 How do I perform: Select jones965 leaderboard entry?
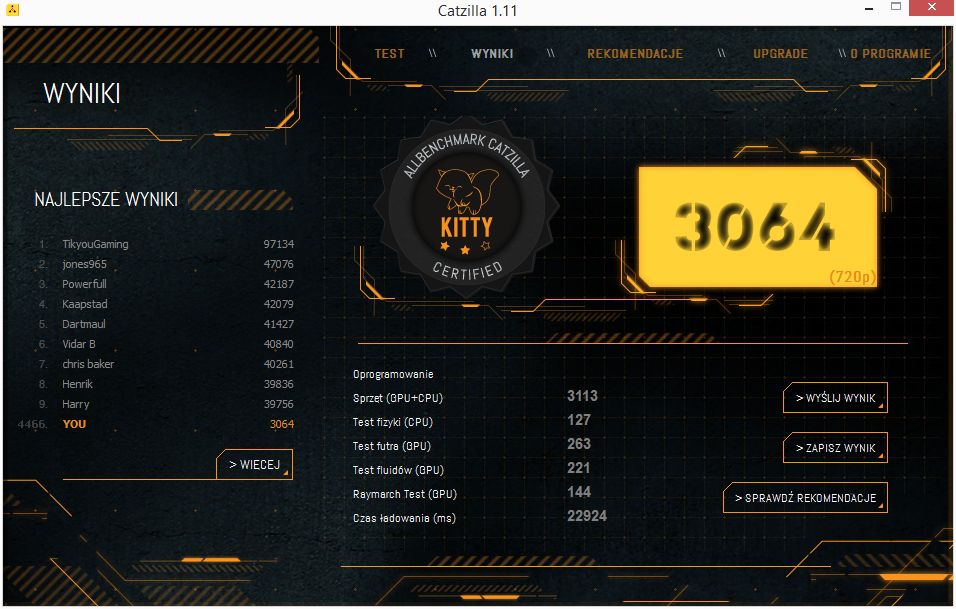point(165,264)
